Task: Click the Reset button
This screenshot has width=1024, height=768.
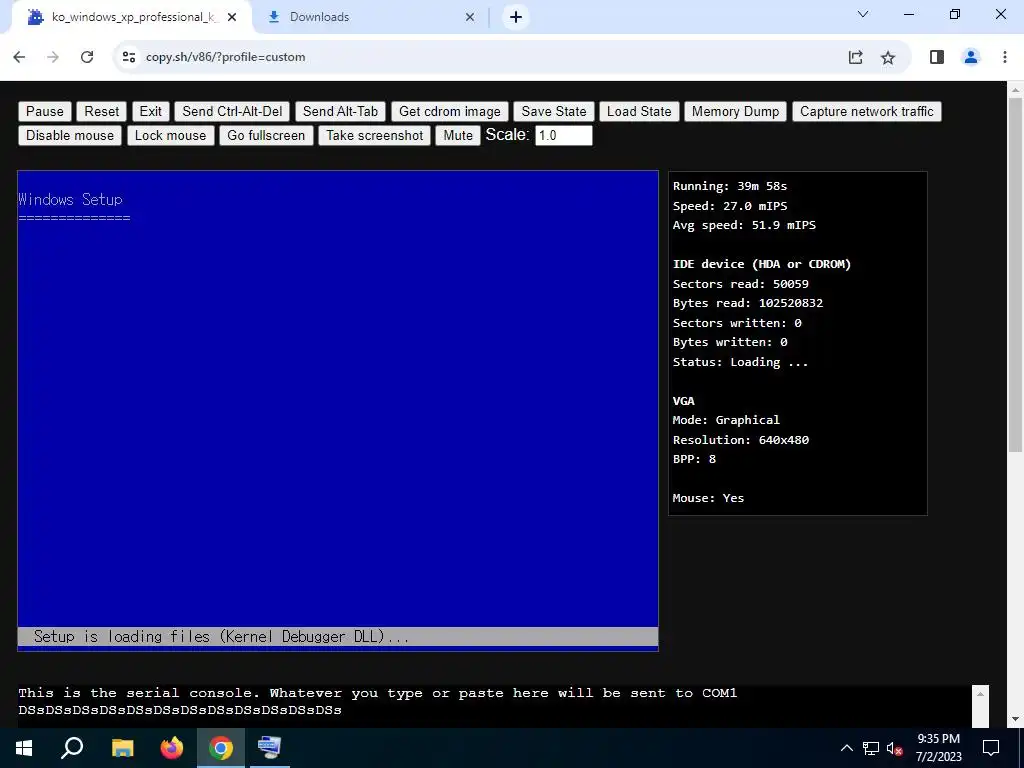Action: click(102, 111)
